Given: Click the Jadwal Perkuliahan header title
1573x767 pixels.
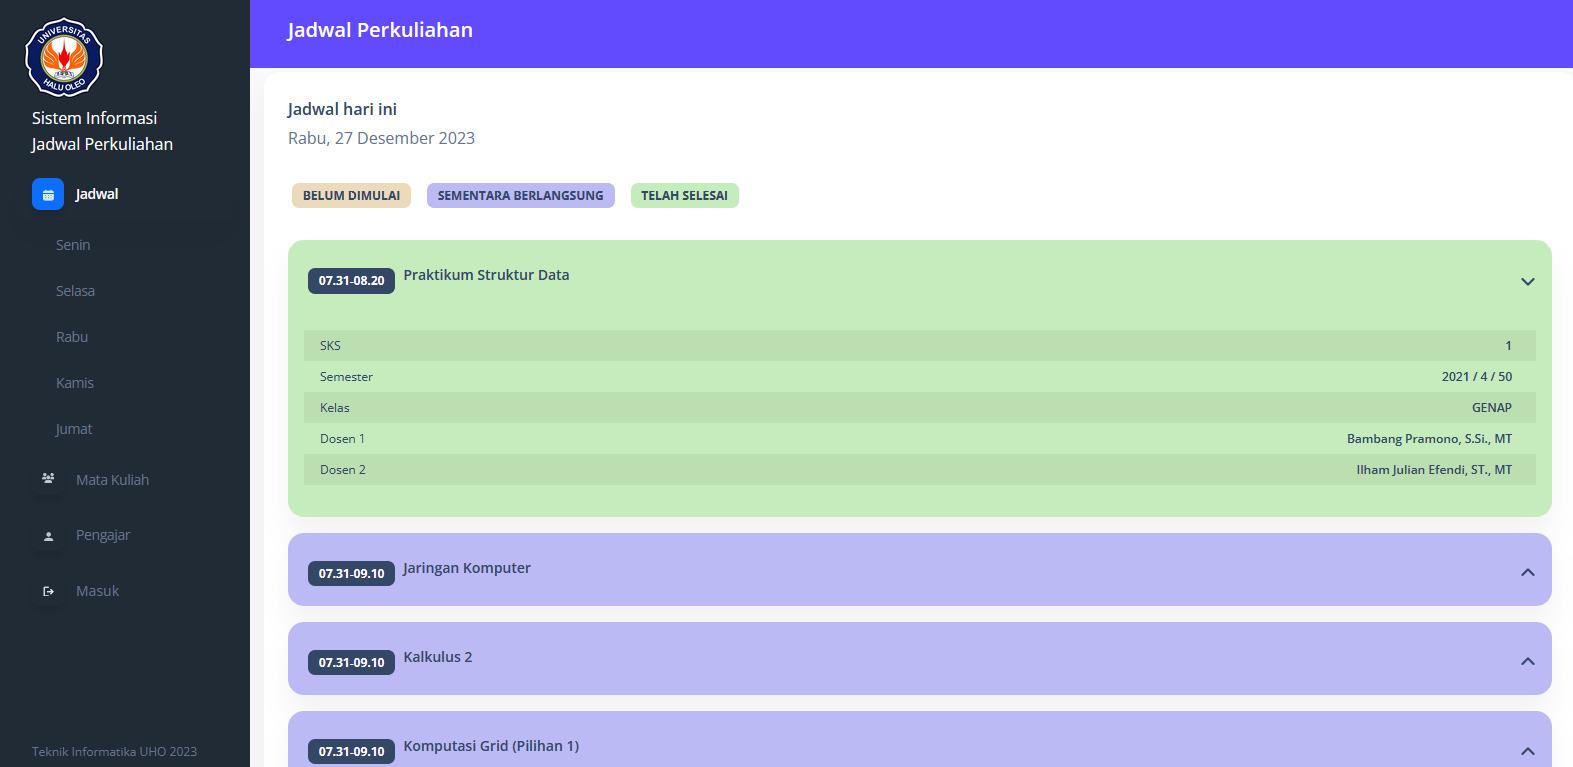Looking at the screenshot, I should pyautogui.click(x=380, y=30).
